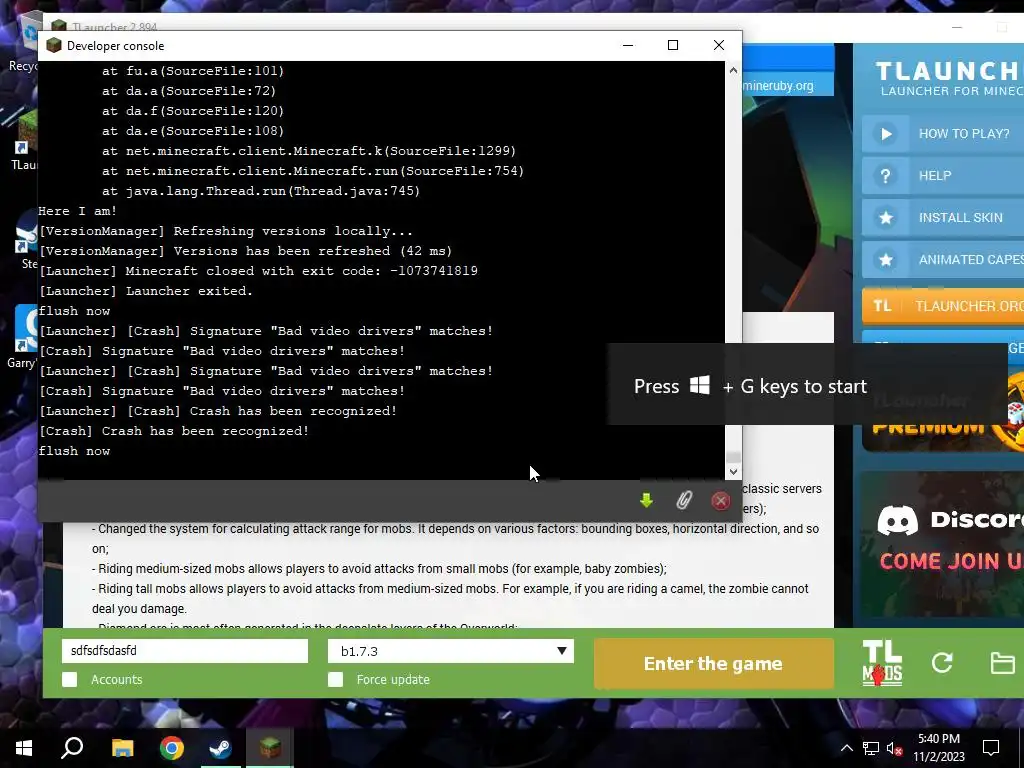Click the Discord COME JOIN US banner text

952,561
